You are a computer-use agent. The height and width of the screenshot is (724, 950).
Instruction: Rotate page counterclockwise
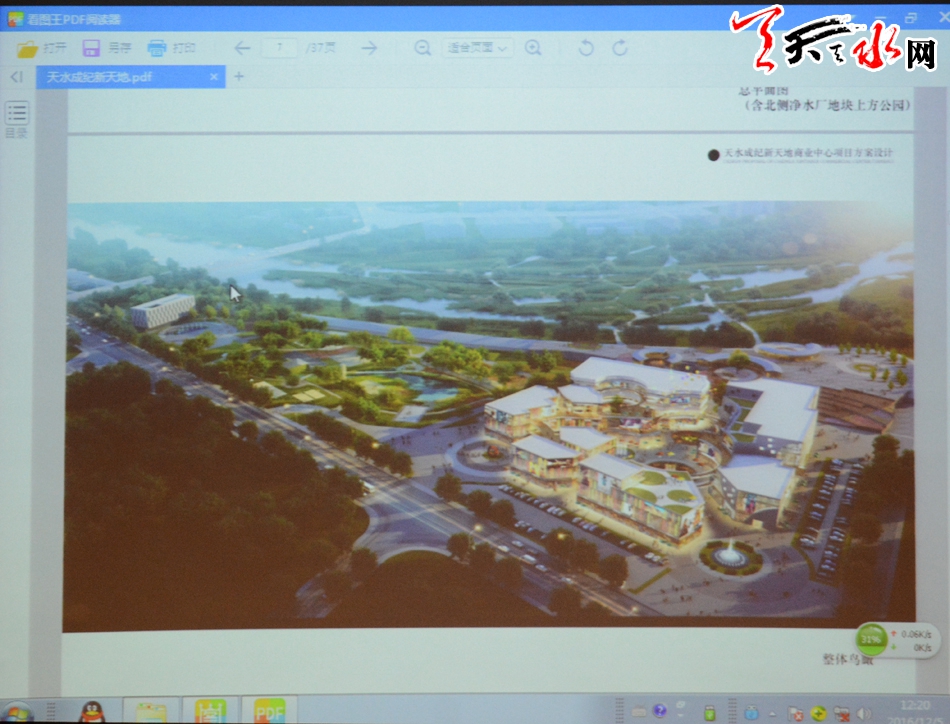point(586,48)
